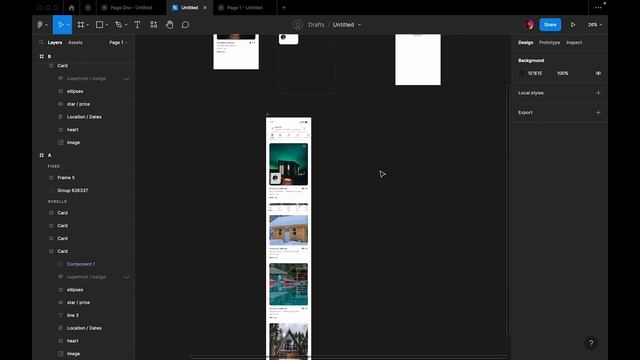Screen dimensions: 640x360
Task: Click the Background color swatch
Action: [521, 73]
